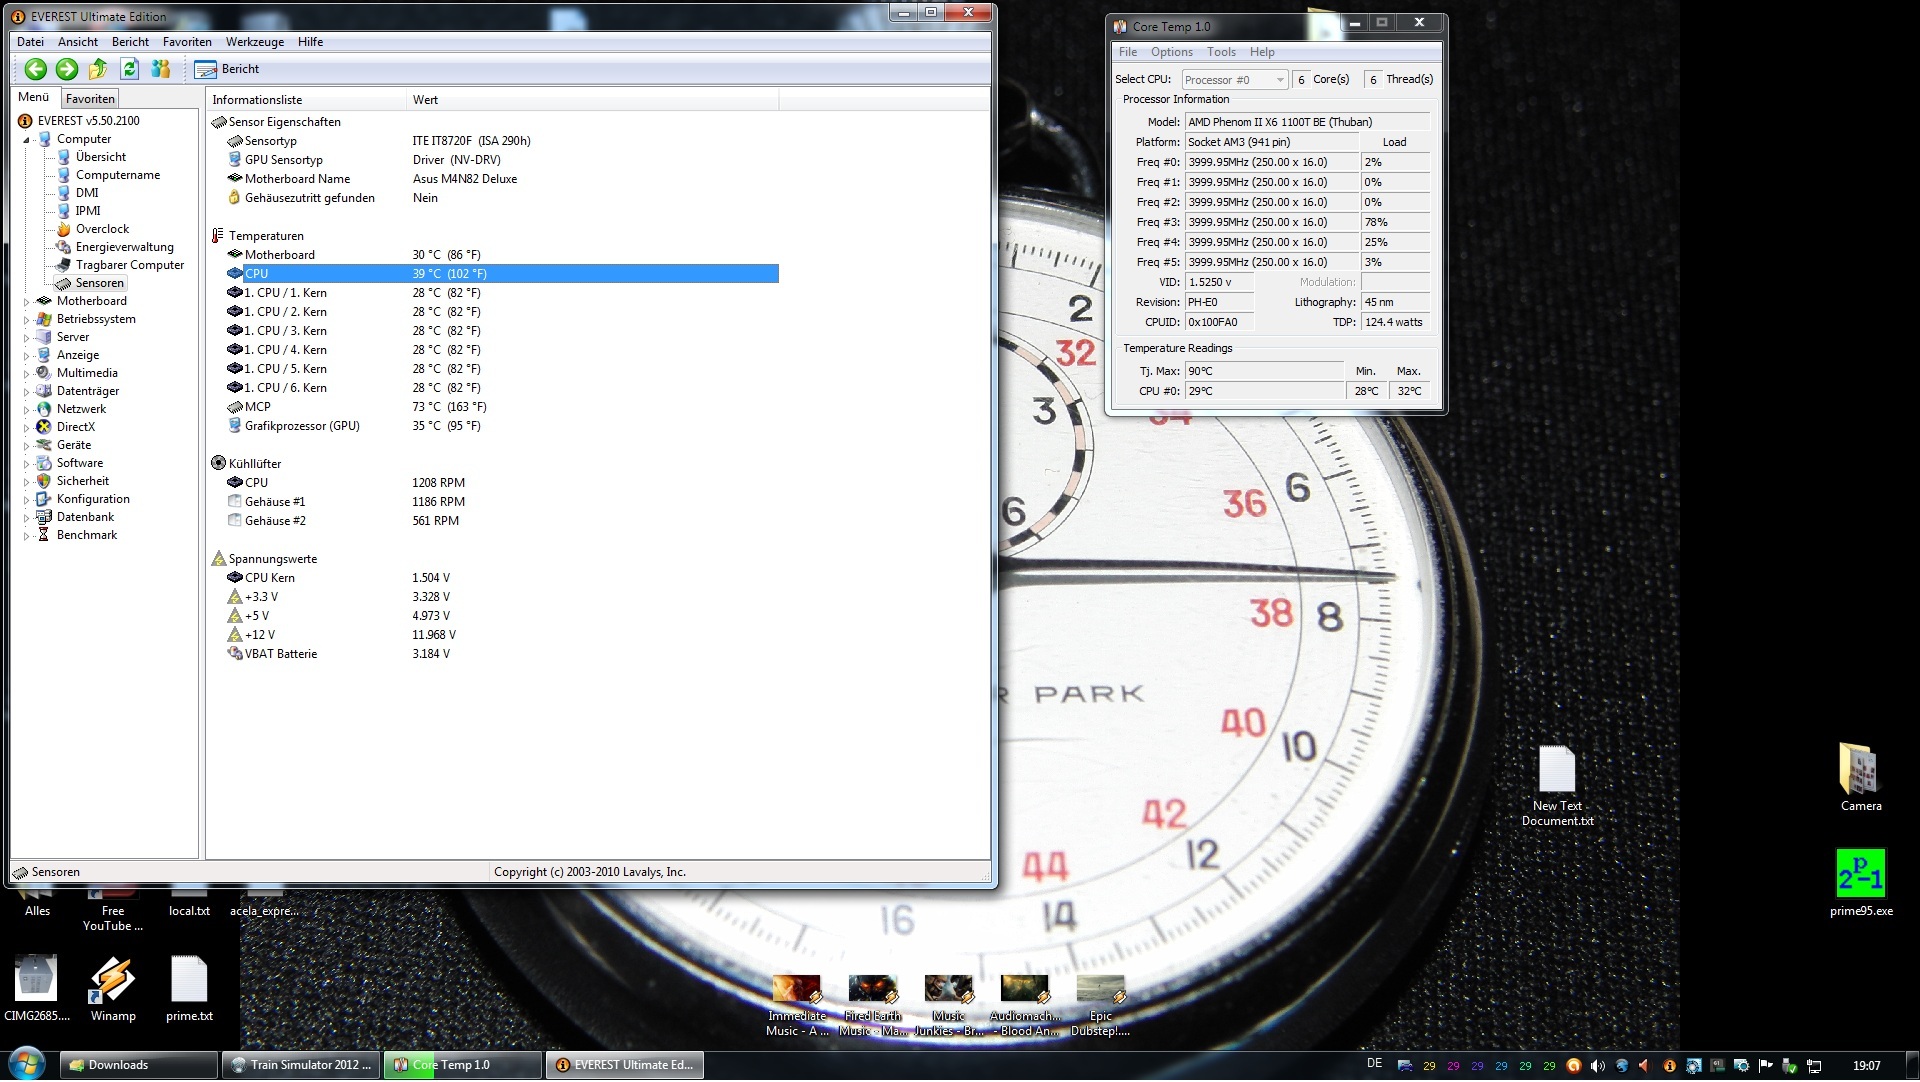Select the Fired Earth Music desktop shortcut
The width and height of the screenshot is (1920, 1082).
[872, 1005]
